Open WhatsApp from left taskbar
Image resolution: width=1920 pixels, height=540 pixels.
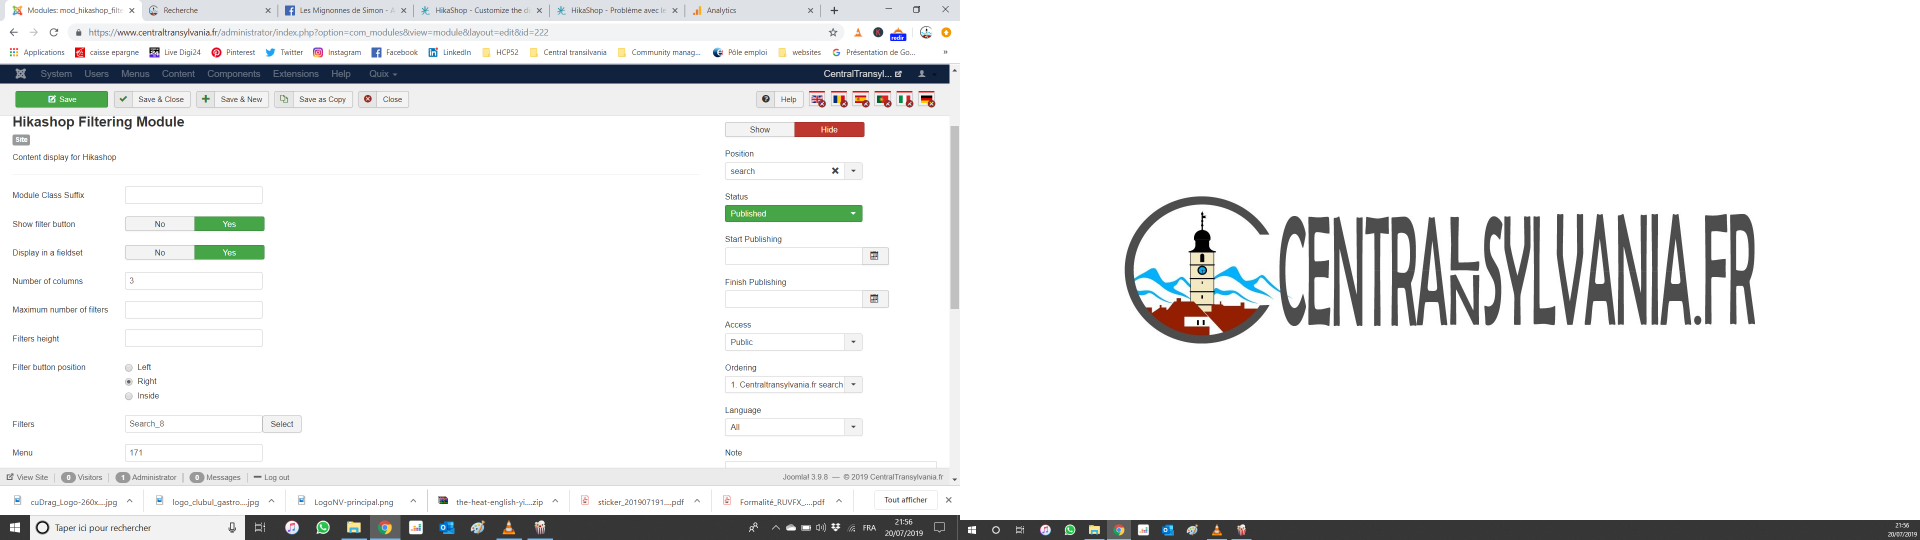pos(323,527)
